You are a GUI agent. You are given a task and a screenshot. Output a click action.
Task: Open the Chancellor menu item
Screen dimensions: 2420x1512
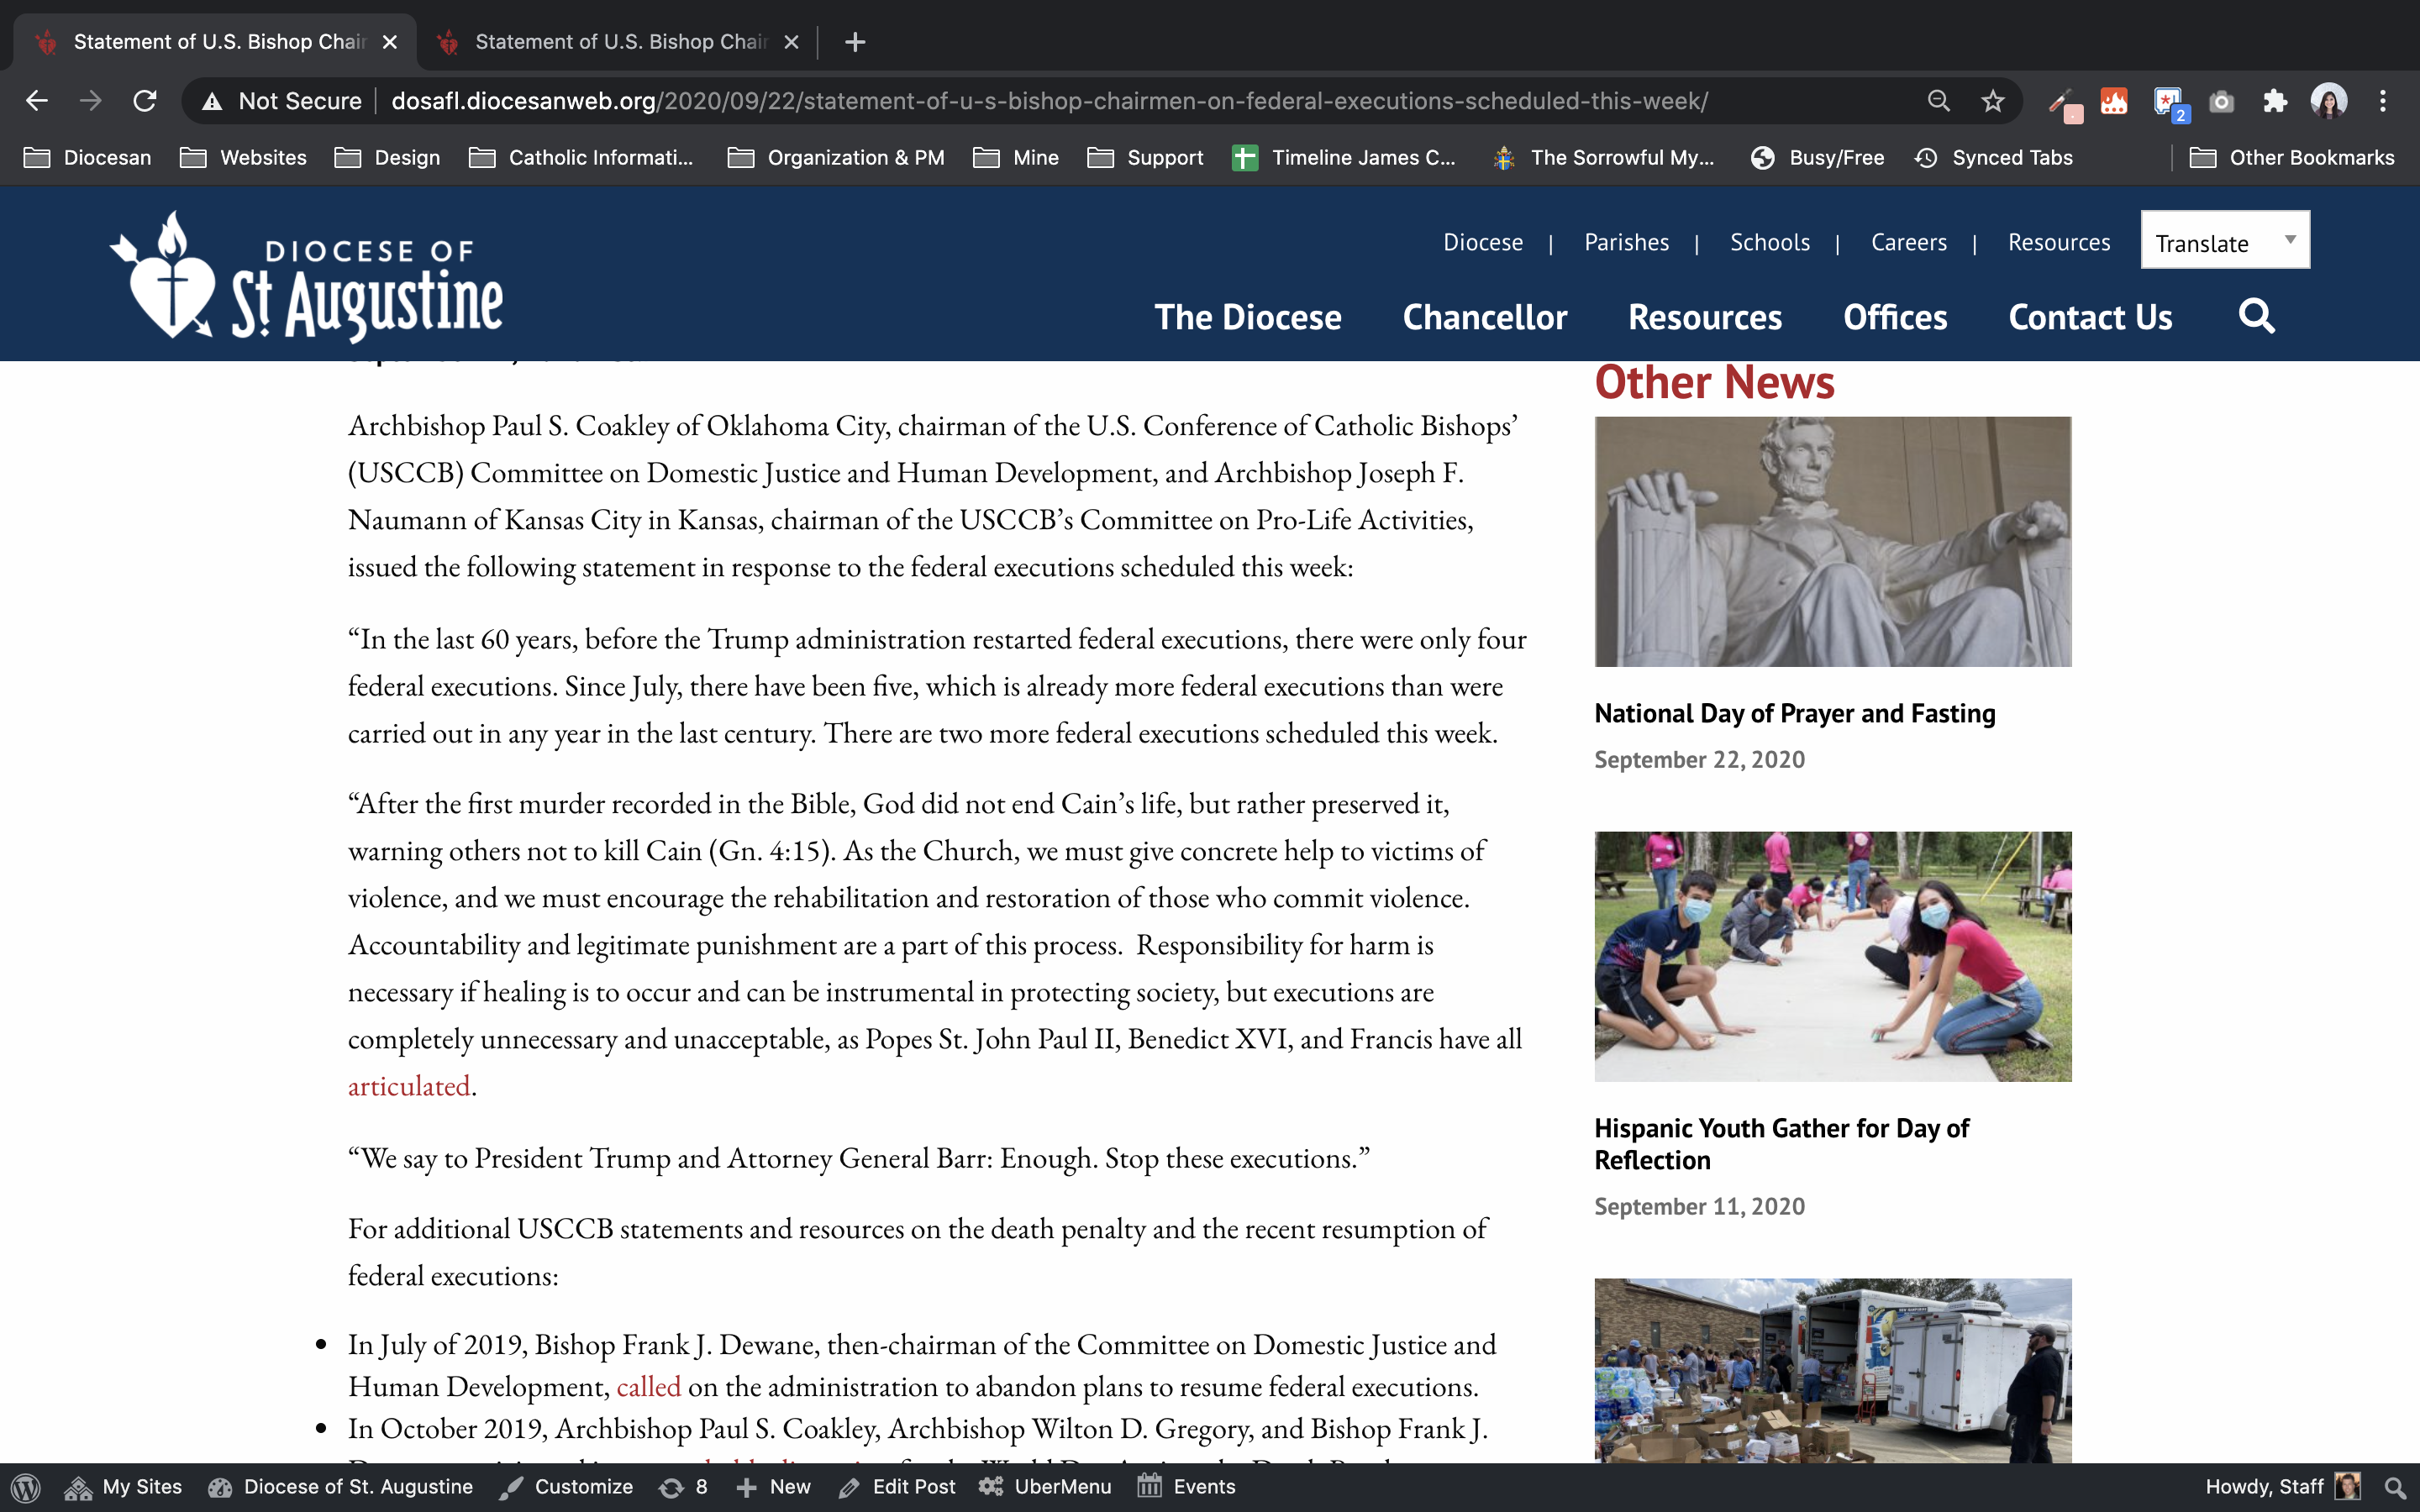(x=1484, y=317)
